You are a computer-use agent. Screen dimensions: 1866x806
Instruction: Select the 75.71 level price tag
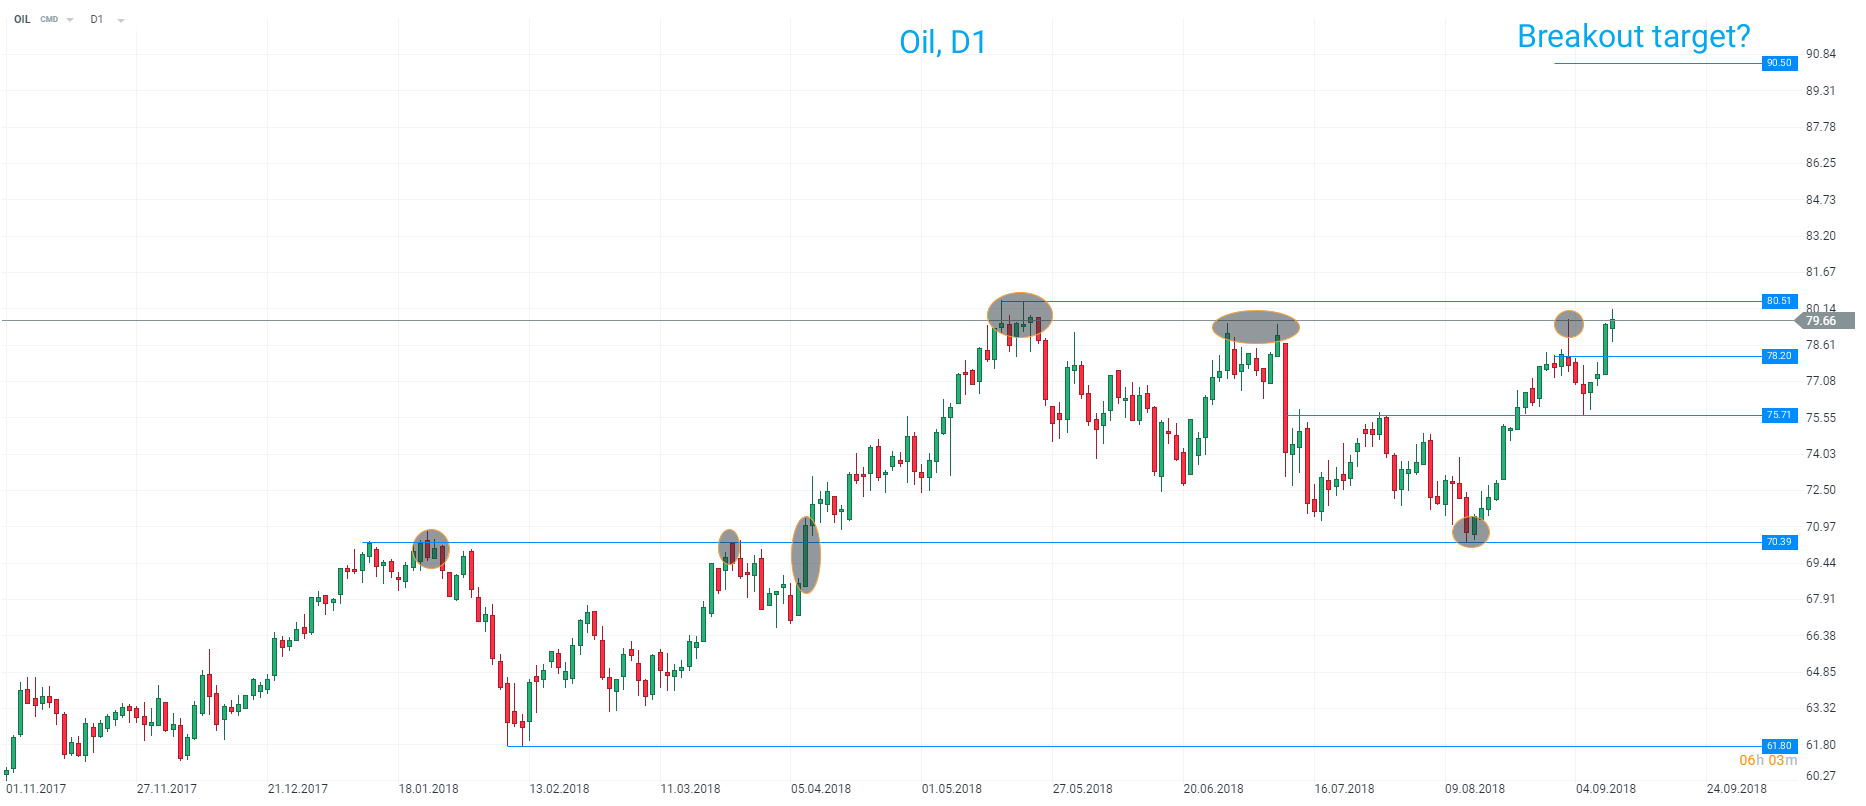click(x=1779, y=415)
